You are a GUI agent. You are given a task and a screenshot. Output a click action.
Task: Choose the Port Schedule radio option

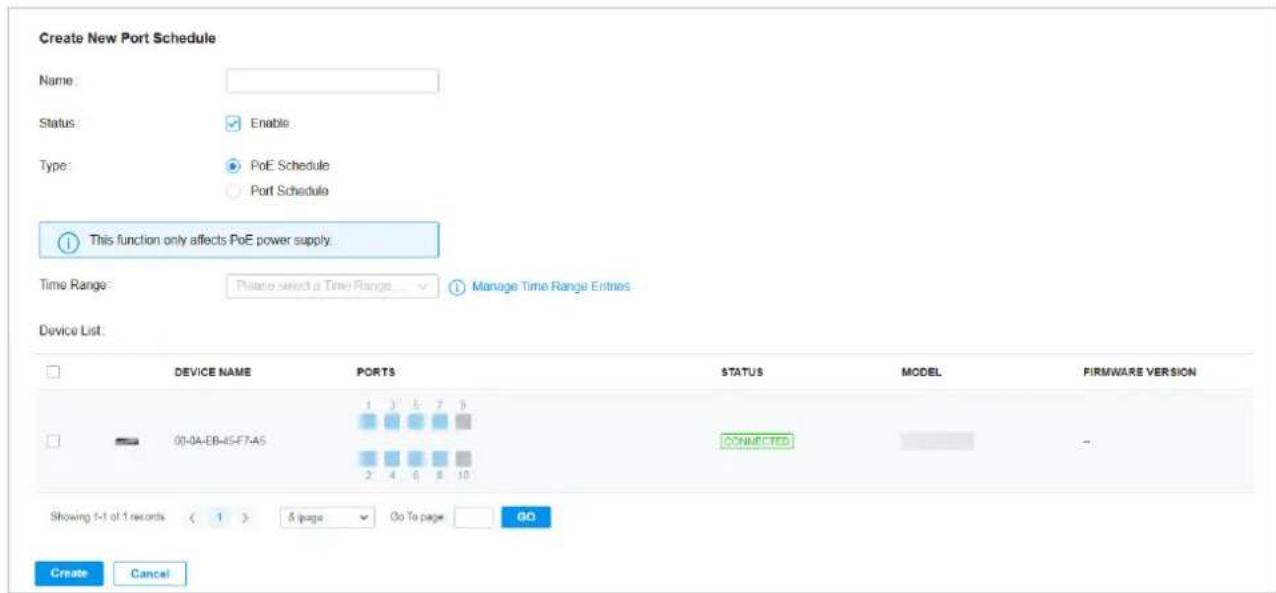tap(233, 190)
